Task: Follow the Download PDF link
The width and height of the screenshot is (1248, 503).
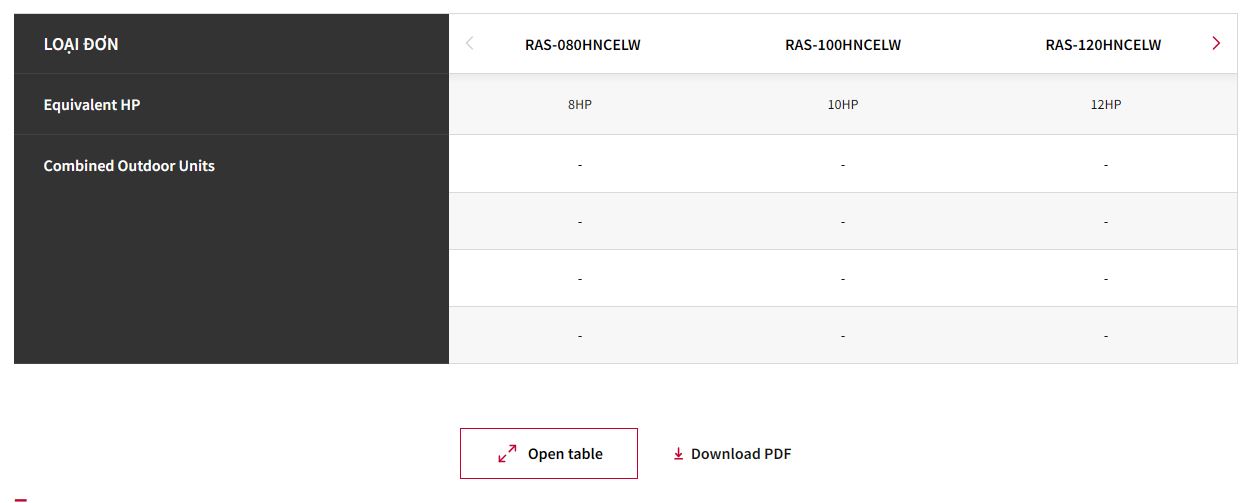Action: tap(740, 454)
